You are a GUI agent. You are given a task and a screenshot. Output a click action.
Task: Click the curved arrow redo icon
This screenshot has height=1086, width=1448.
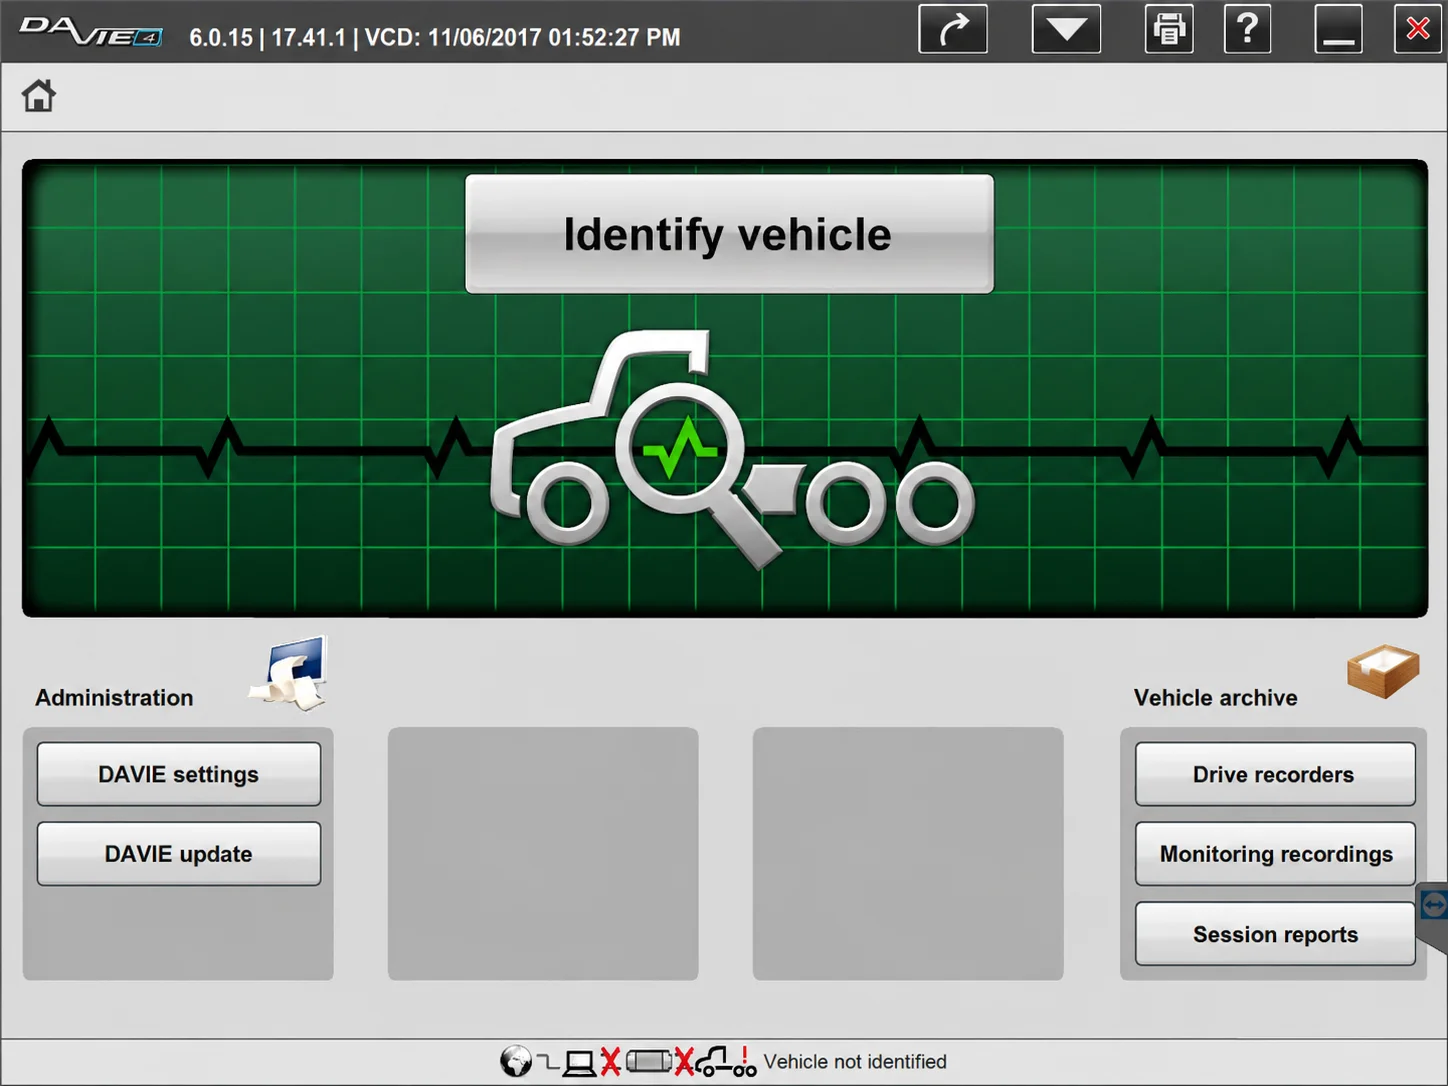click(953, 29)
